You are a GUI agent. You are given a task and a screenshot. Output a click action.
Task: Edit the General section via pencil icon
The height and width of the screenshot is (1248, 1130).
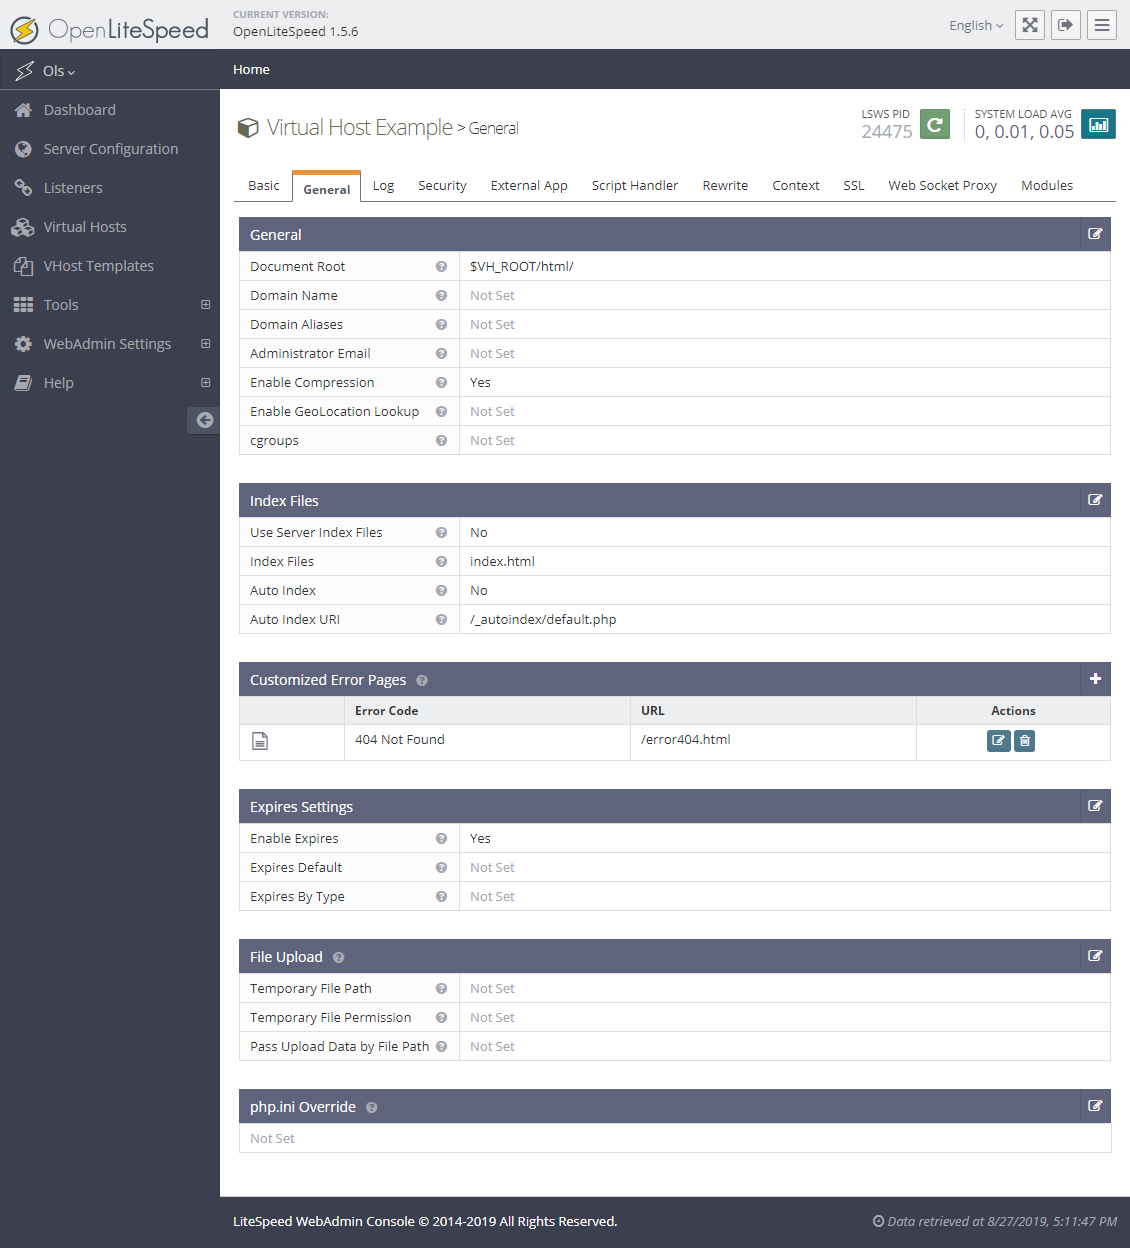(x=1095, y=234)
